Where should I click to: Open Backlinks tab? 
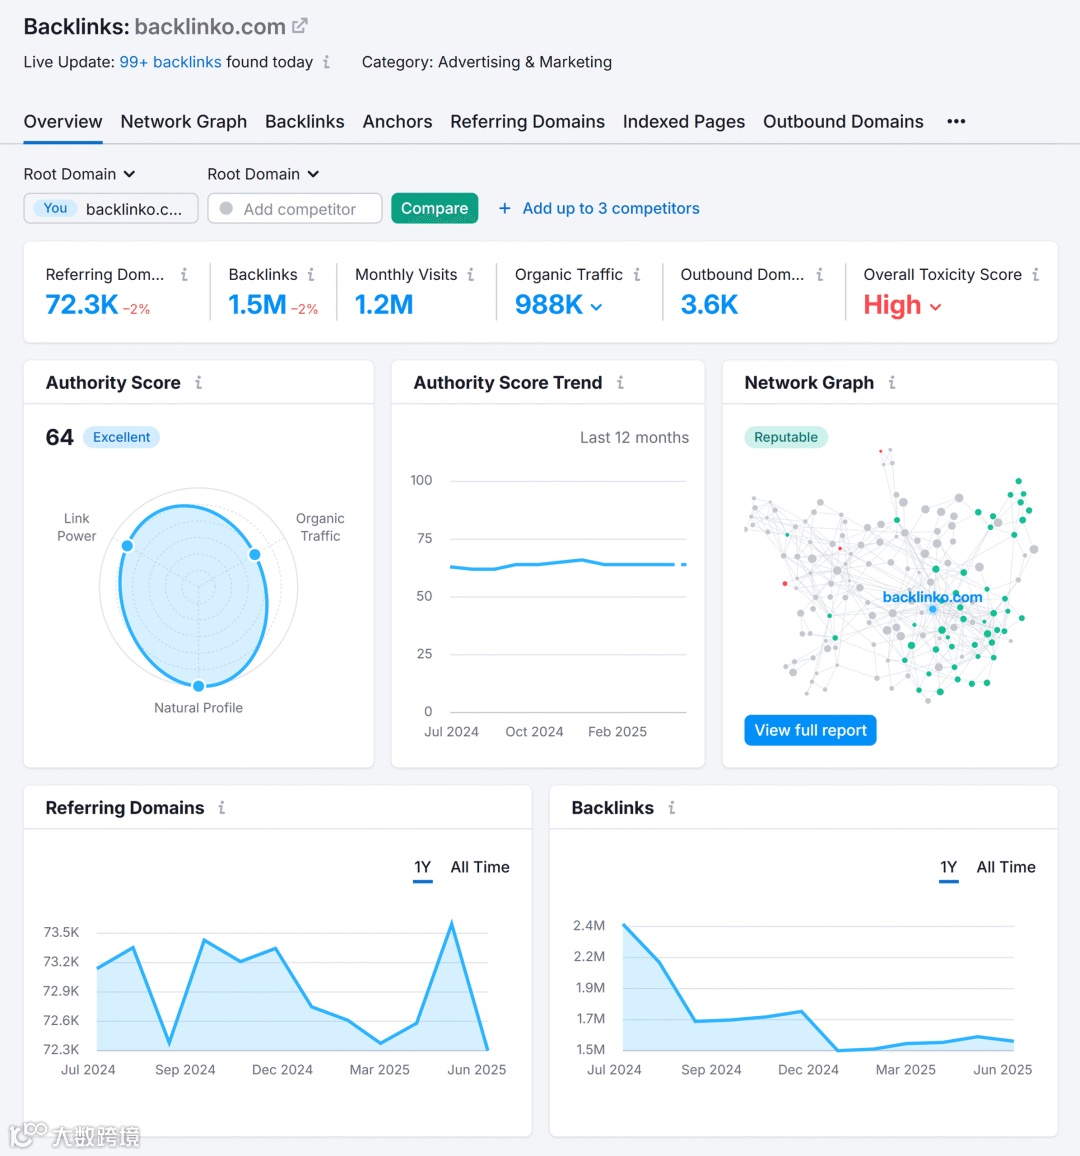304,122
